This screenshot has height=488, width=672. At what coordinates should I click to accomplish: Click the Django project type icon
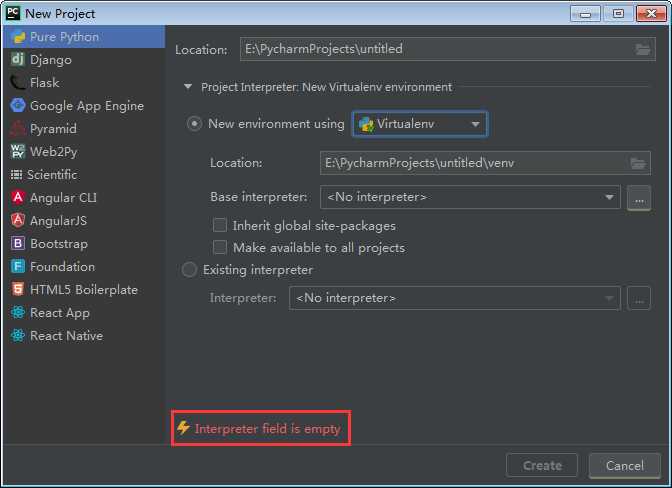(x=18, y=59)
